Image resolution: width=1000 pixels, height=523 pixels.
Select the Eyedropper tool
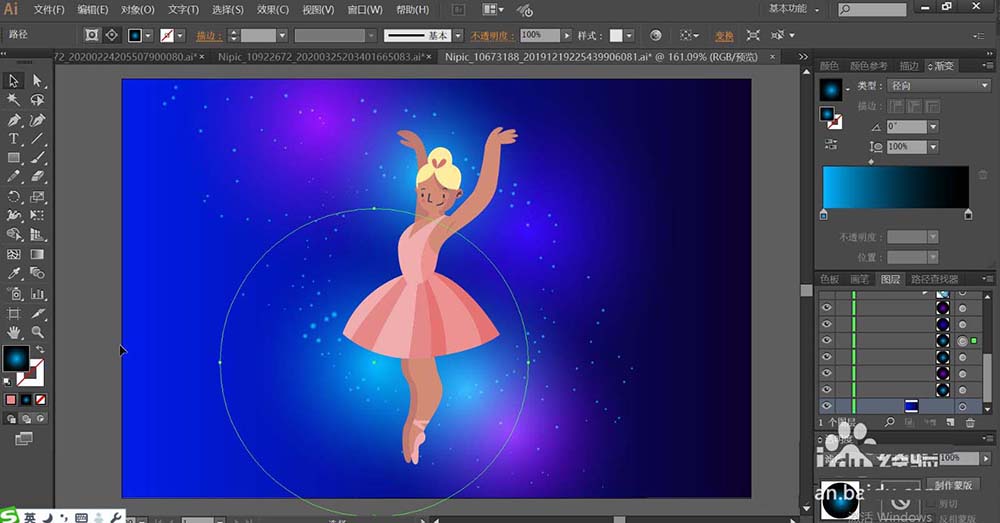[x=14, y=273]
